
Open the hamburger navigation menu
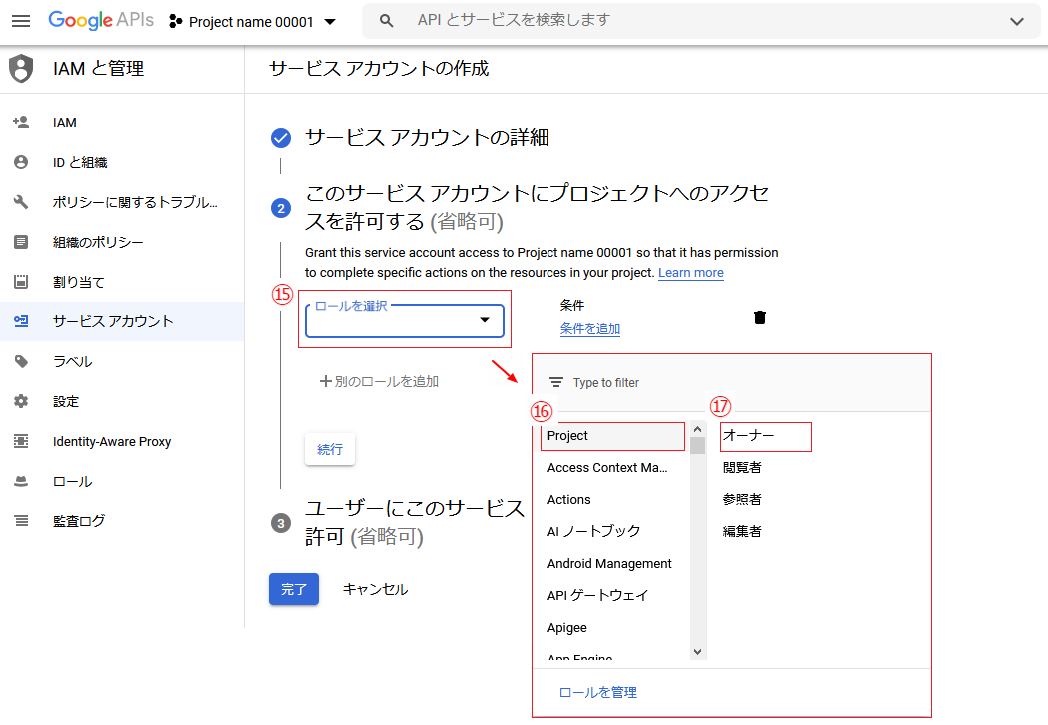click(x=21, y=21)
